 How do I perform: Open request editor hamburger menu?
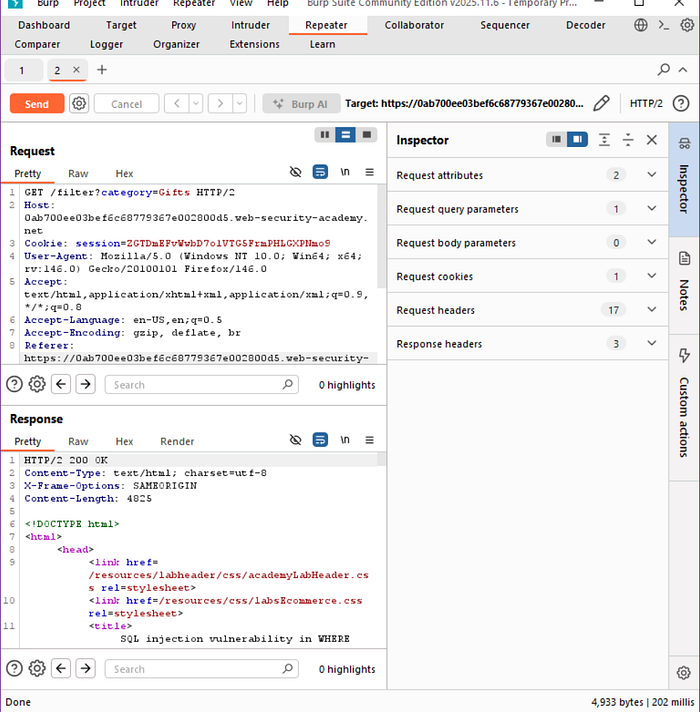370,172
